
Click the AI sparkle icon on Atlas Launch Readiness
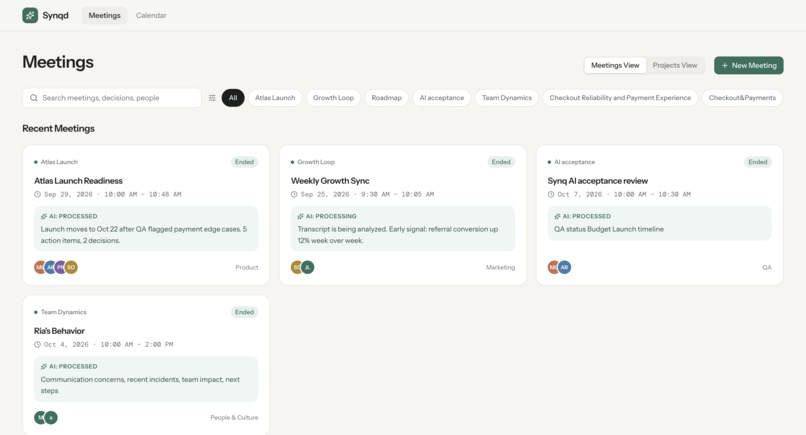tap(44, 216)
